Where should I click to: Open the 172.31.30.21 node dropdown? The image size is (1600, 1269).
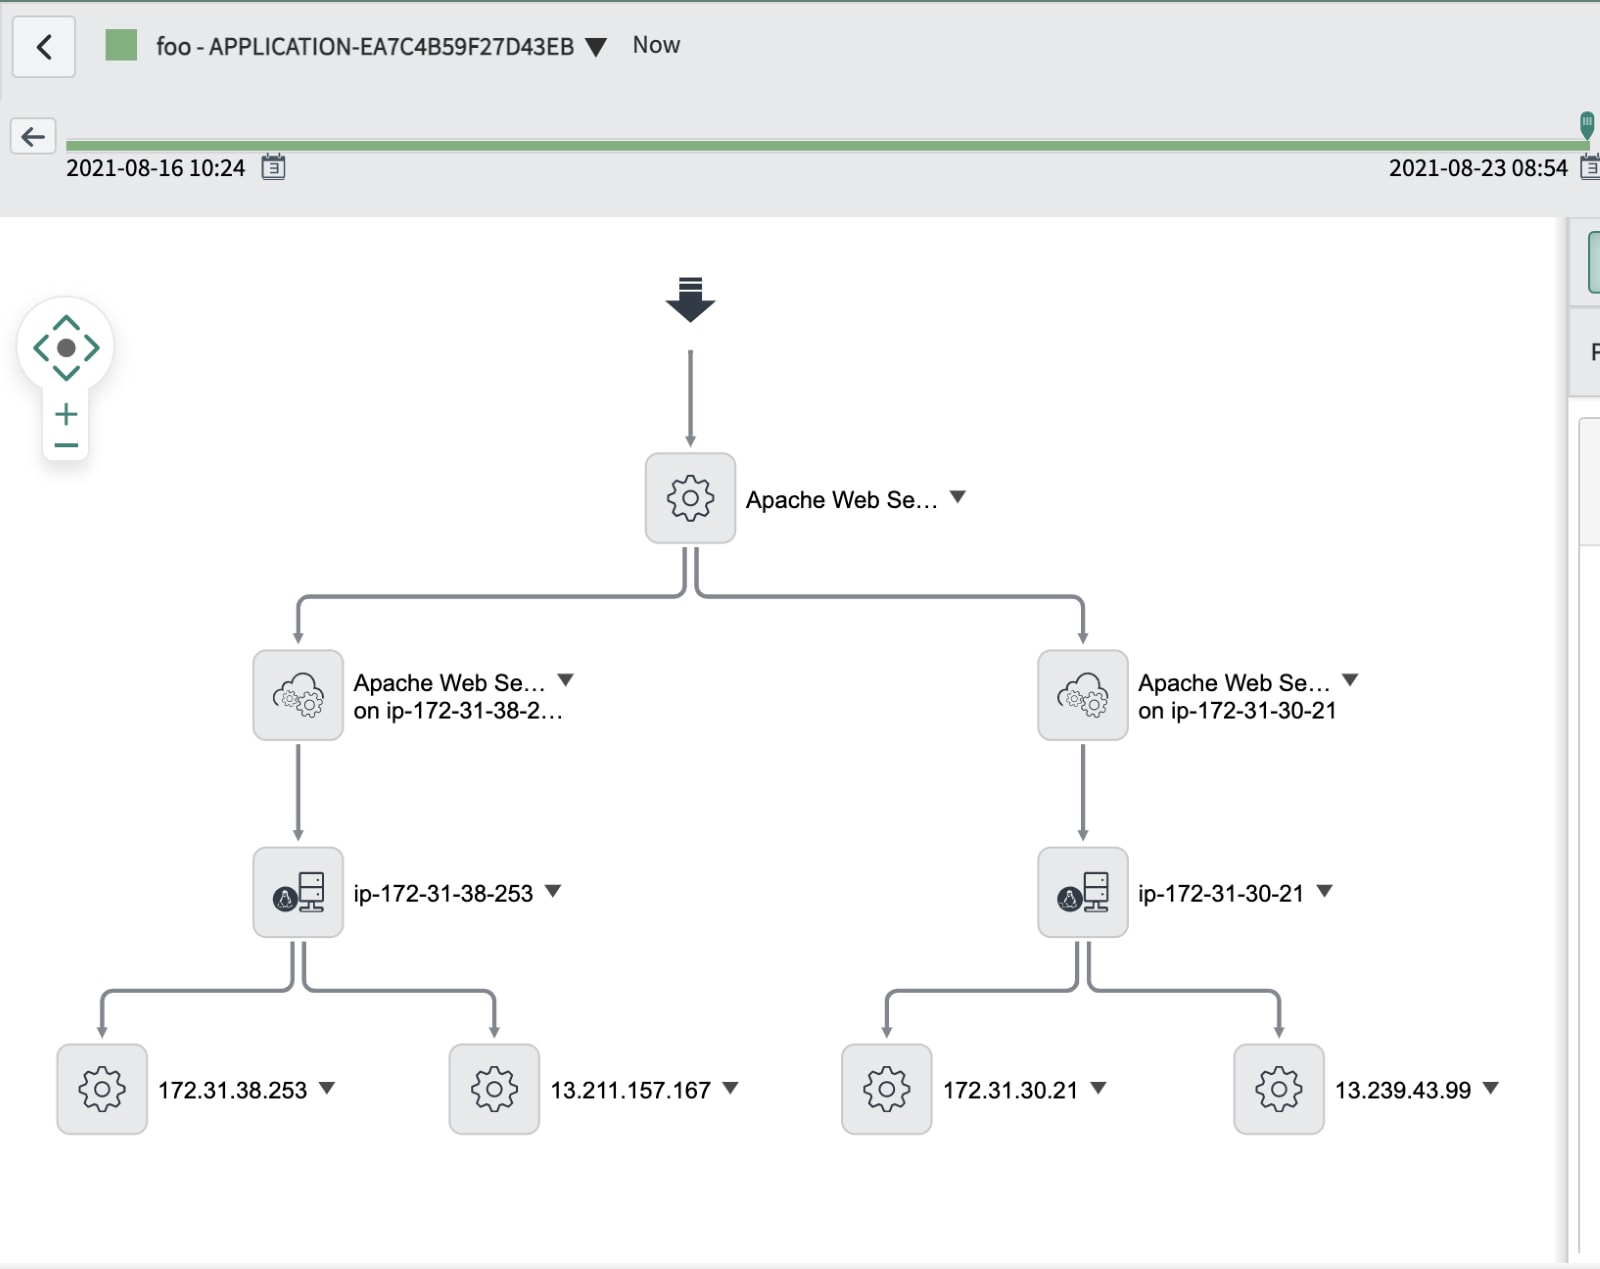1098,1088
